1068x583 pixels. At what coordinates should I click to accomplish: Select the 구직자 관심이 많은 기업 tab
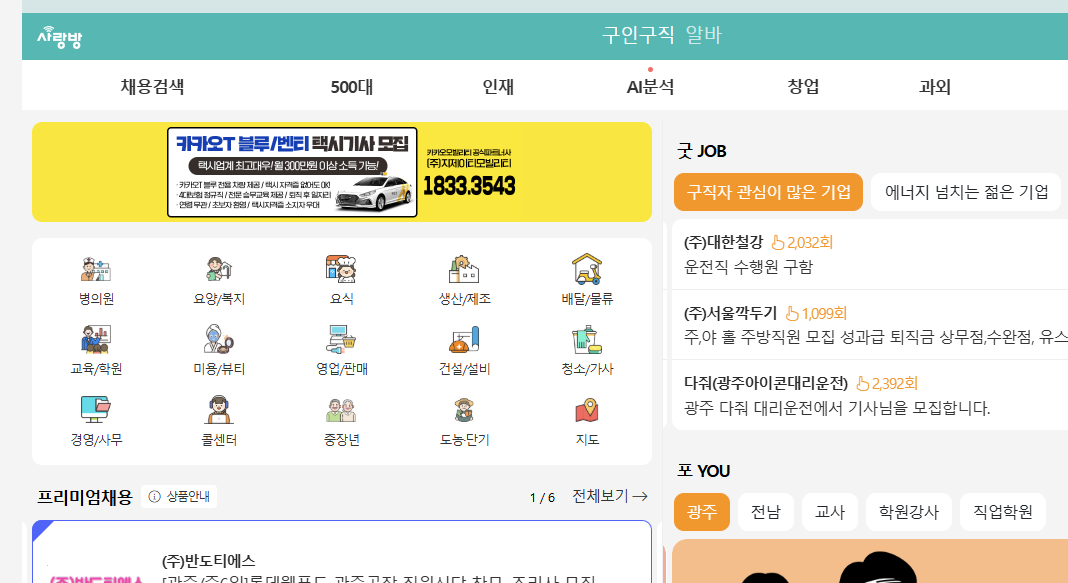pyautogui.click(x=768, y=192)
